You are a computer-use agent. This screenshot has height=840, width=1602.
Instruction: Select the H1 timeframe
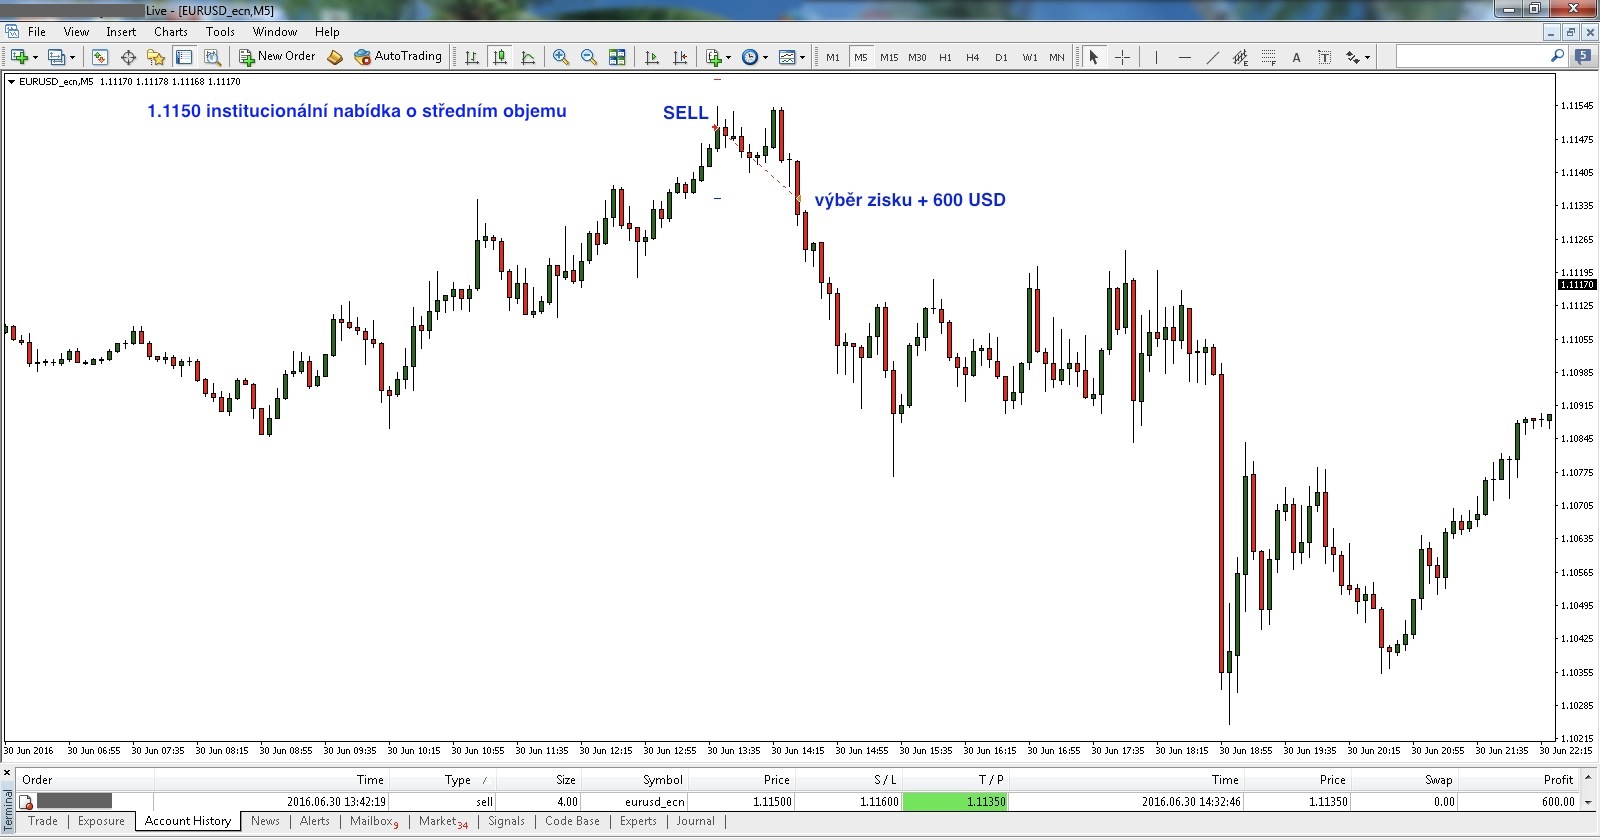coord(945,57)
